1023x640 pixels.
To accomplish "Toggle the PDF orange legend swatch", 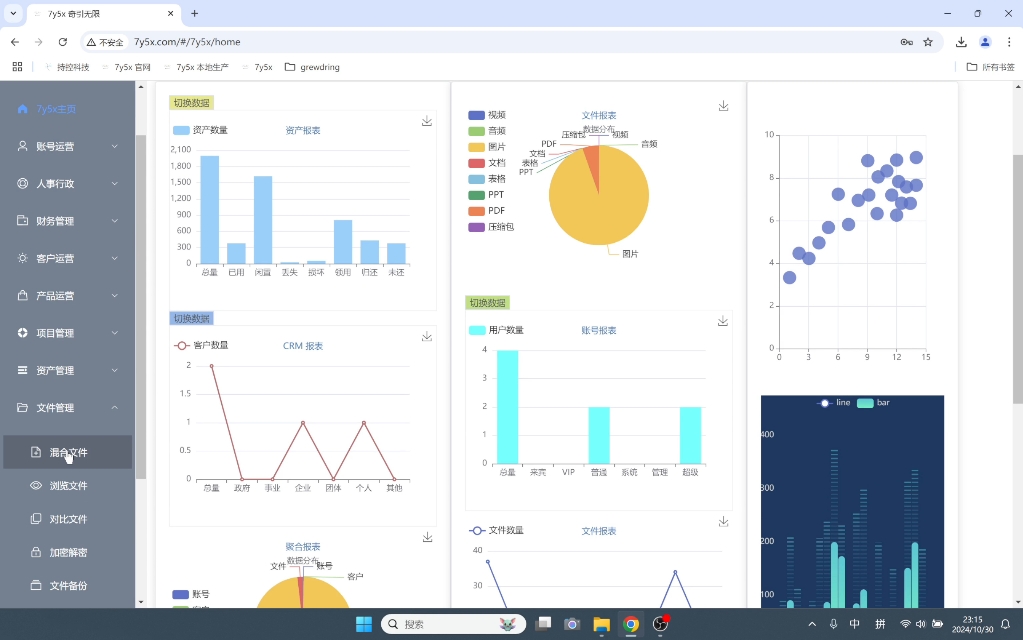I will 477,211.
